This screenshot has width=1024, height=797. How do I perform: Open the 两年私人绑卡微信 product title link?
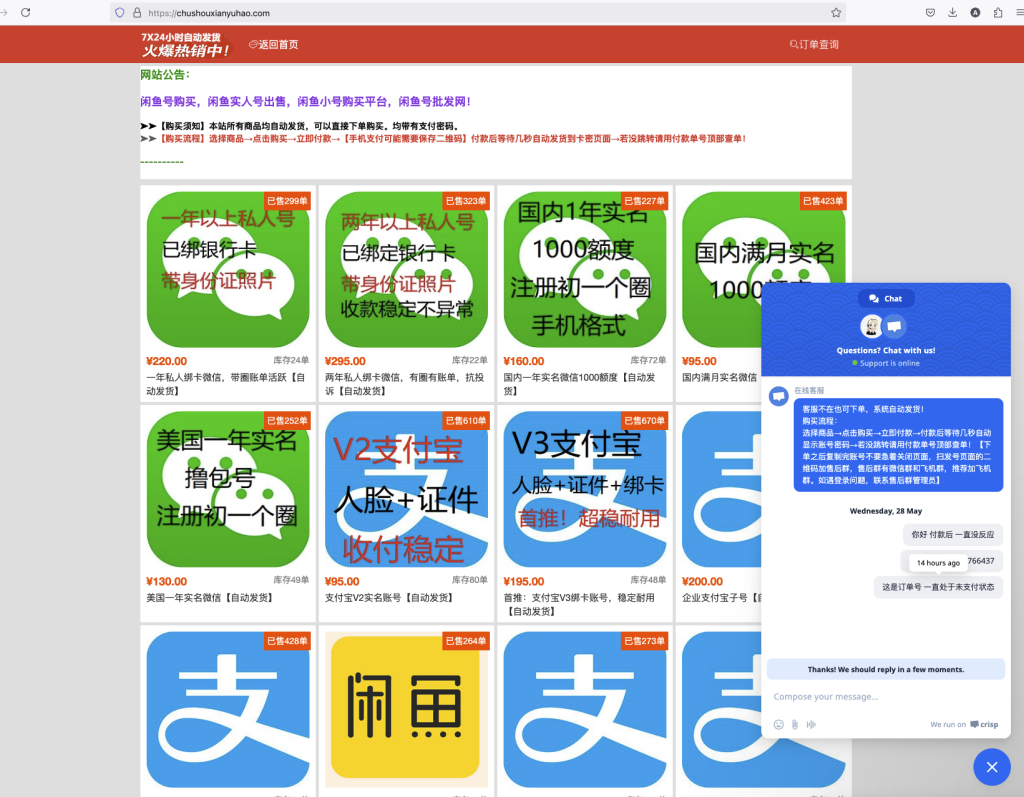pos(404,384)
